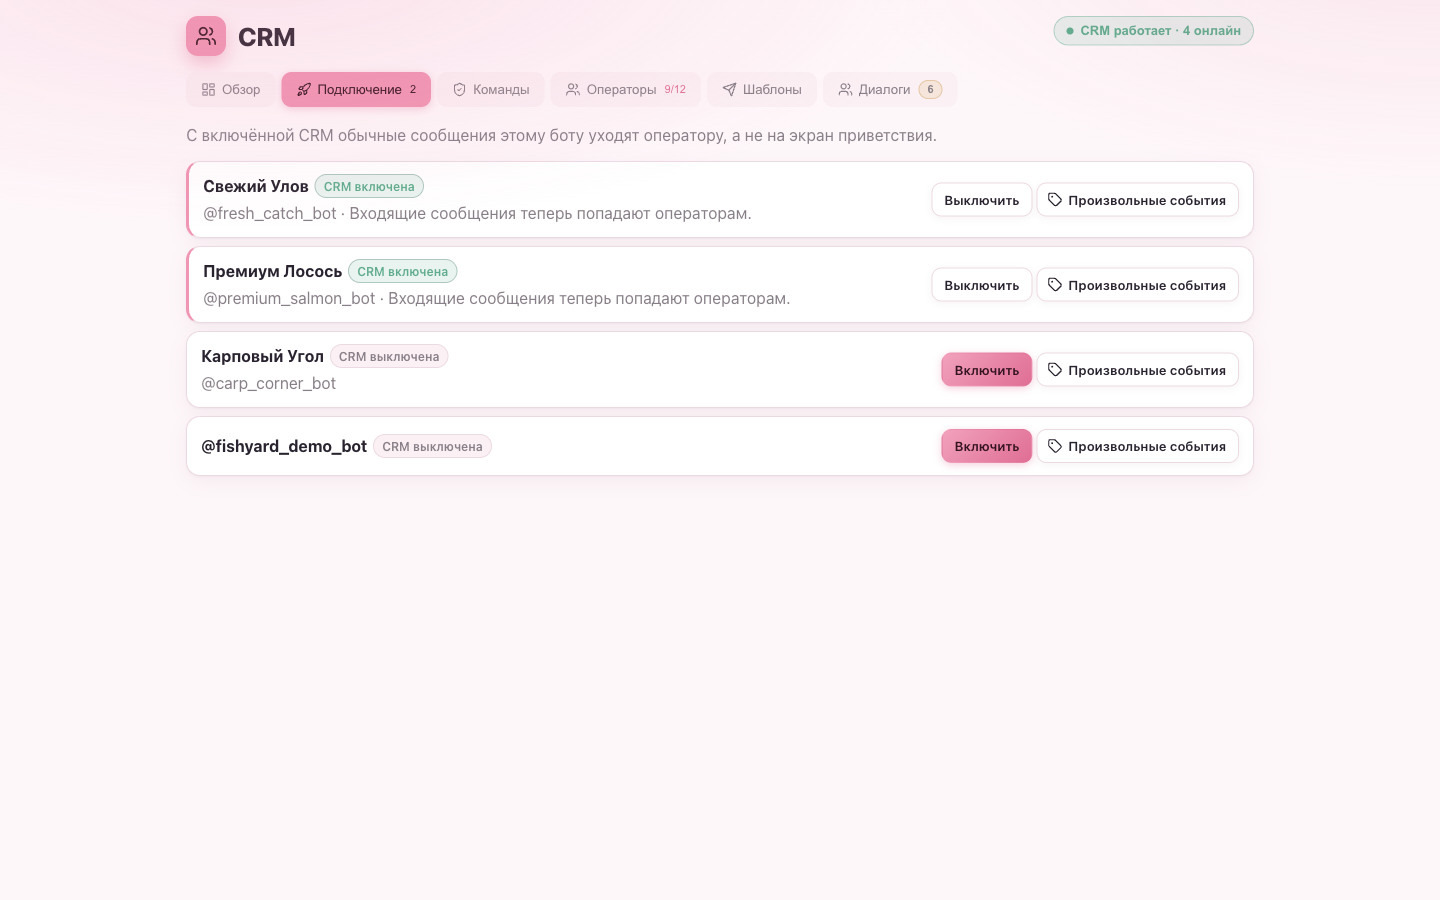Click the tag icon in Премиум Лосось row
Image resolution: width=1440 pixels, height=900 pixels.
coord(1055,285)
